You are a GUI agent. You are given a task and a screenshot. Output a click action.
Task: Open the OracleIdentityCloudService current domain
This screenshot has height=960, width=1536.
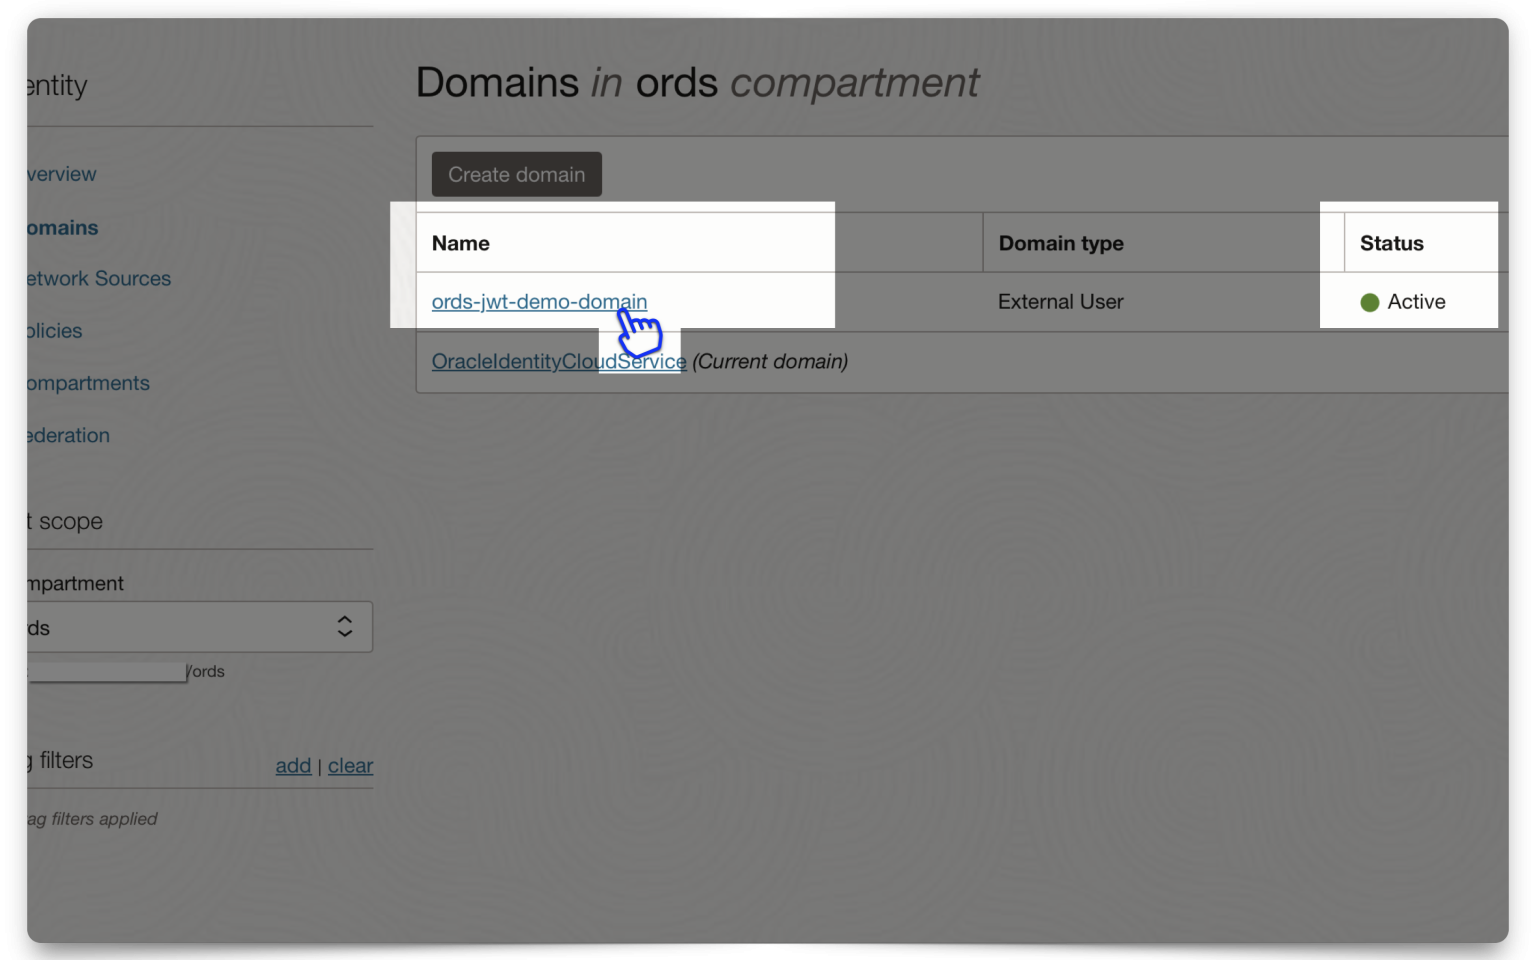(x=558, y=361)
